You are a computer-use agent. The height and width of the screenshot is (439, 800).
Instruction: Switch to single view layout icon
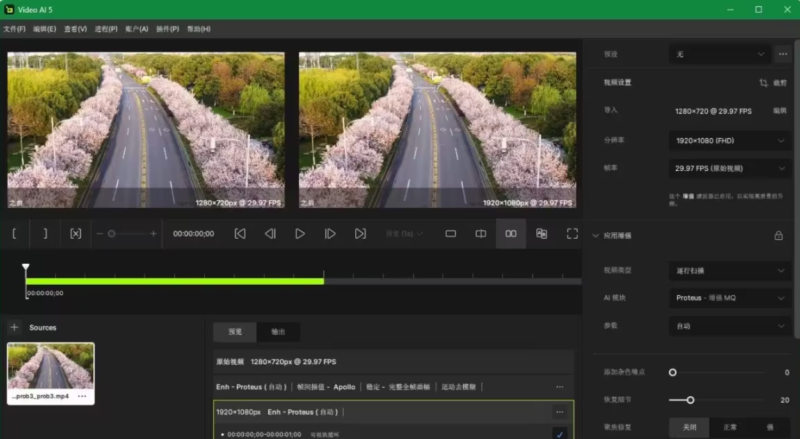(451, 233)
